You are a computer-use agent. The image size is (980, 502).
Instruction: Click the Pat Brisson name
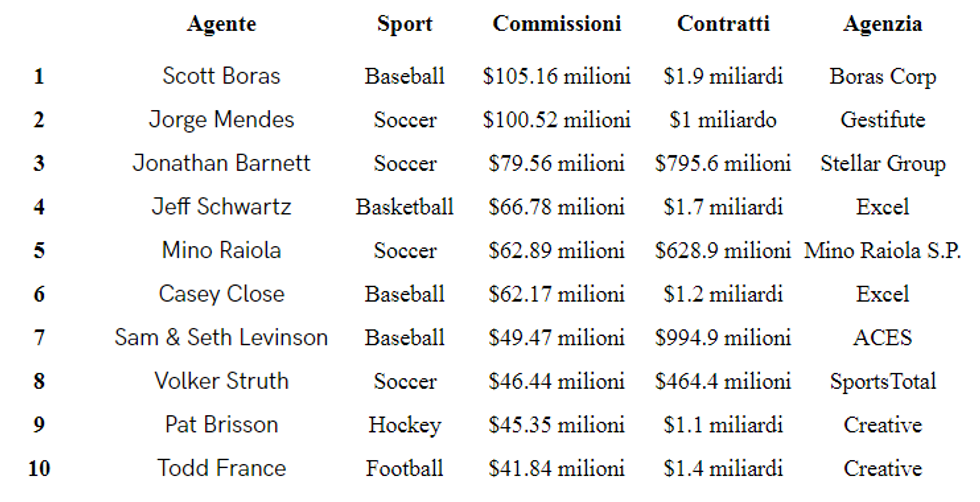221,425
